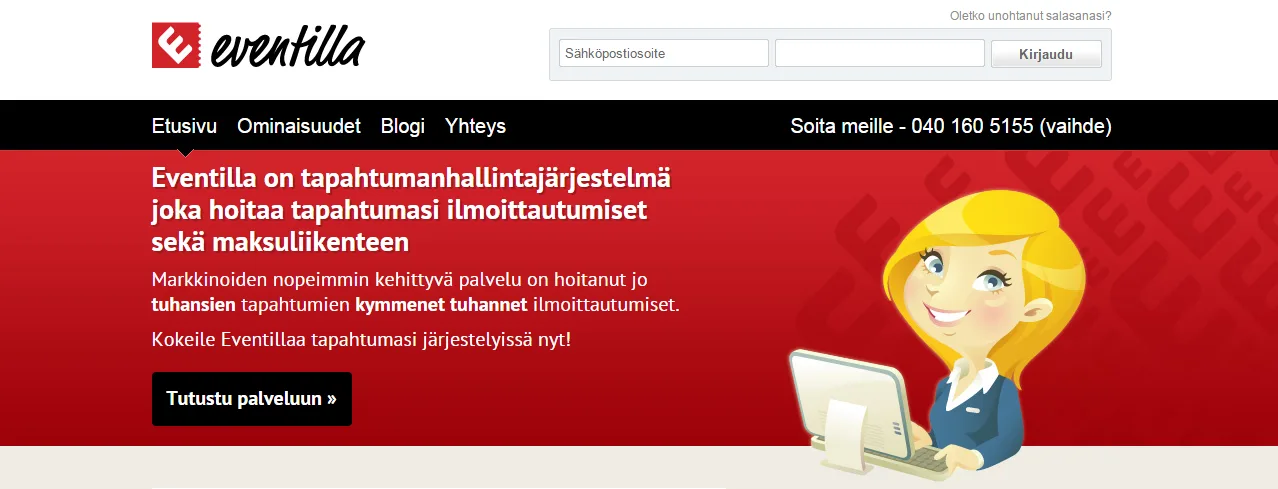The image size is (1278, 489).
Task: Select the Yhteys navigation item
Action: pos(475,126)
